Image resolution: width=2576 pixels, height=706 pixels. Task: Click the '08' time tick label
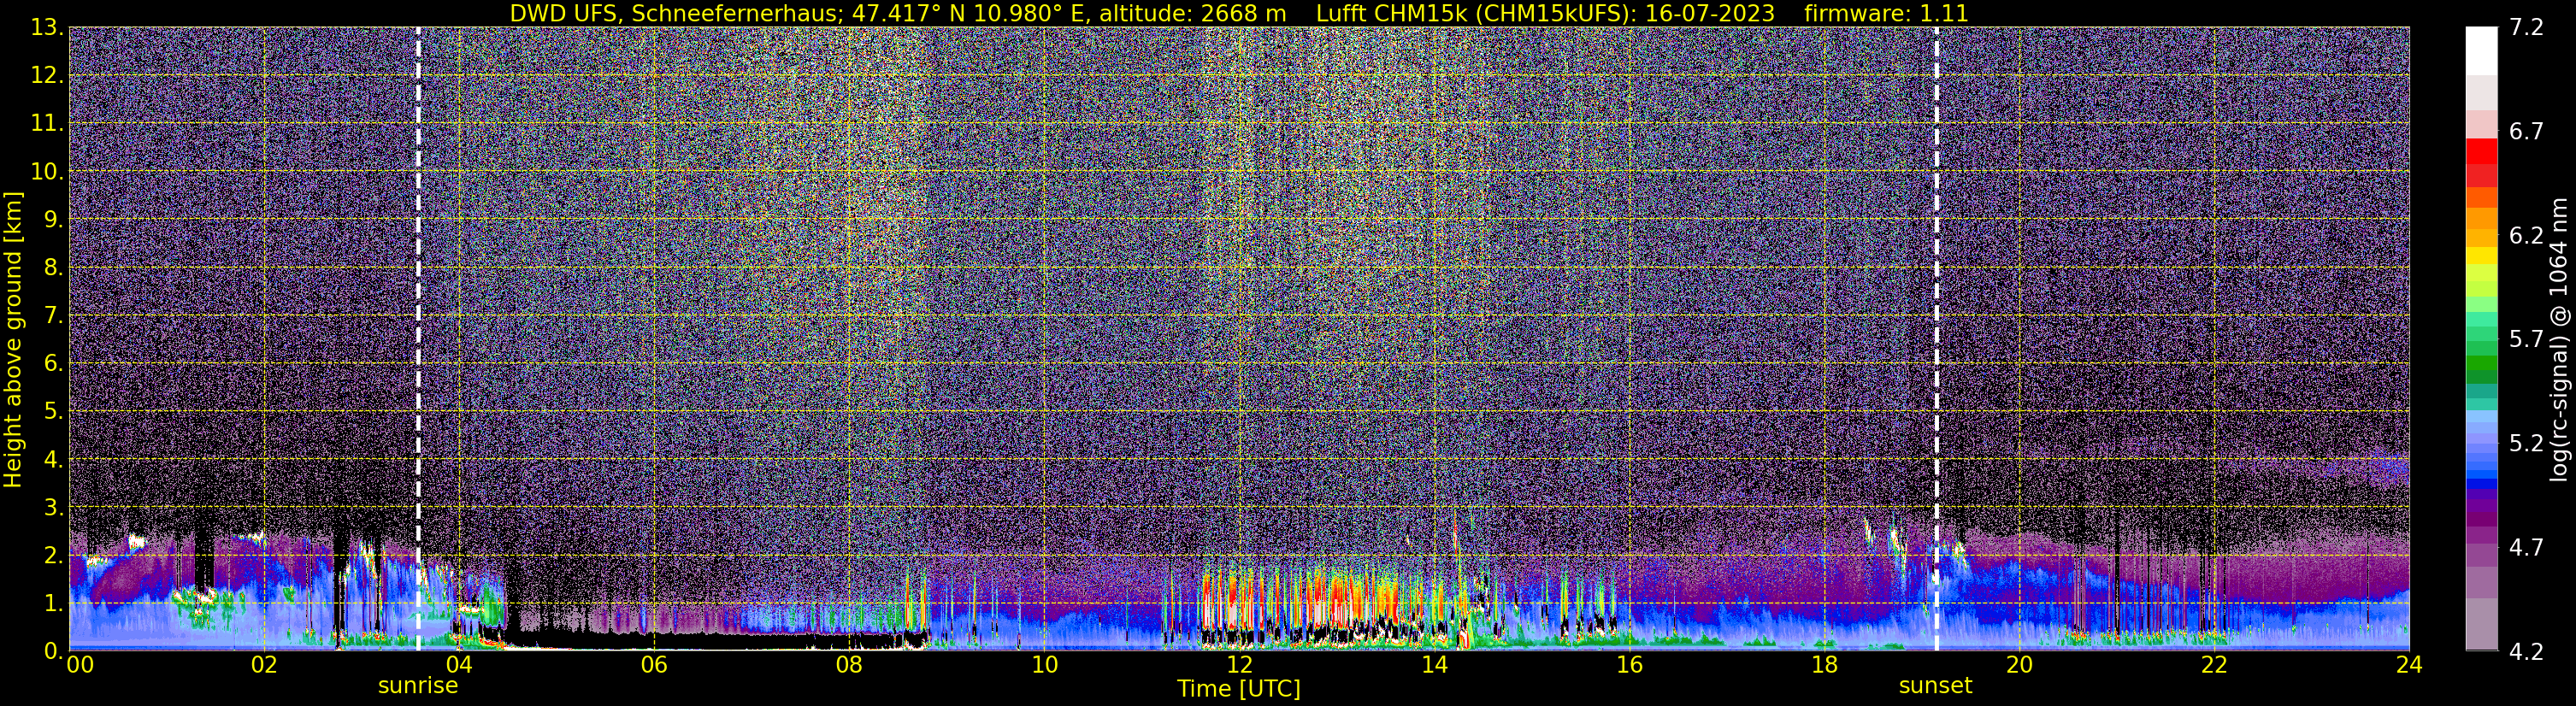849,665
